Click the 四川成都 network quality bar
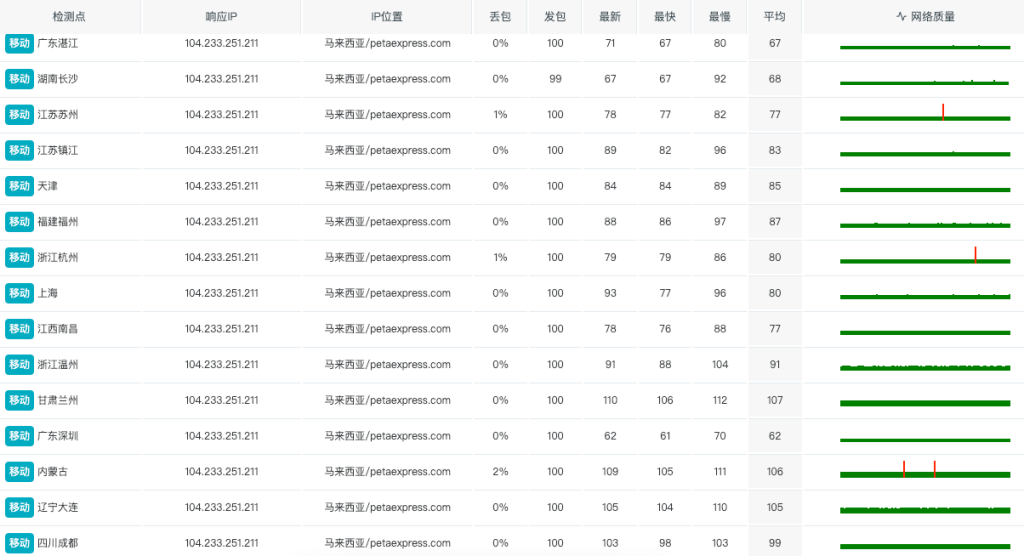Screen dimensions: 1024x556 click(x=925, y=546)
